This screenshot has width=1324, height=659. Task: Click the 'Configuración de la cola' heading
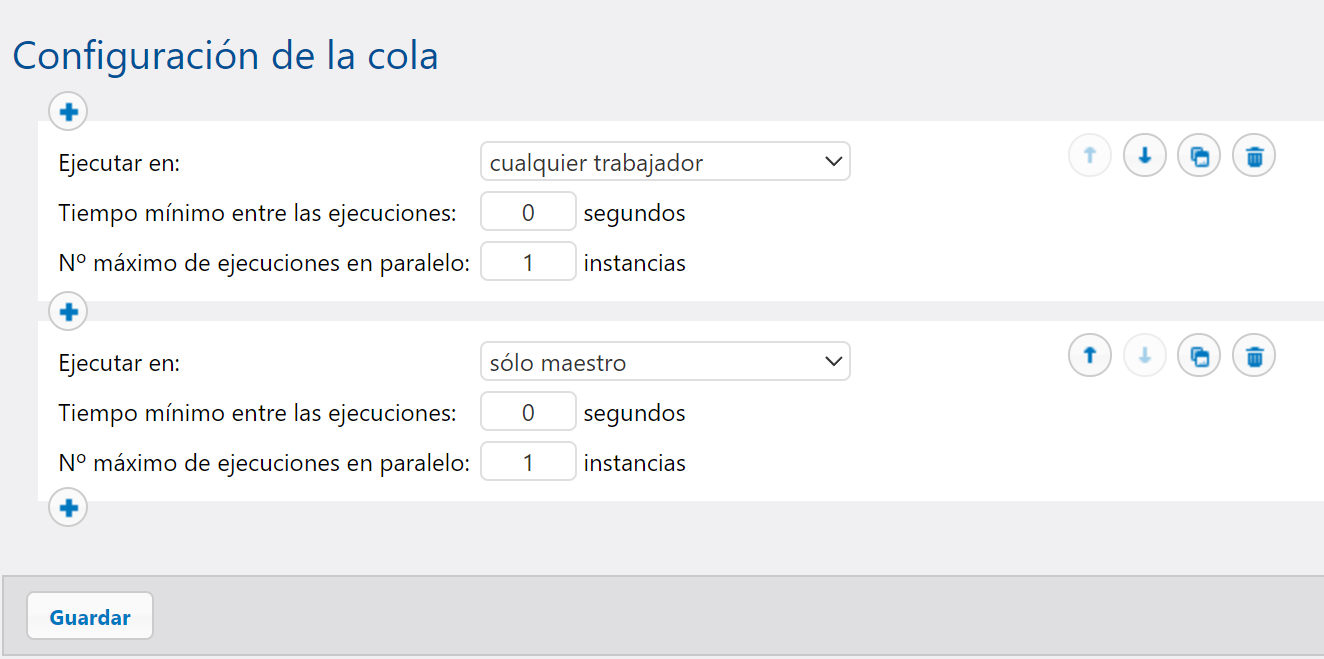(225, 55)
